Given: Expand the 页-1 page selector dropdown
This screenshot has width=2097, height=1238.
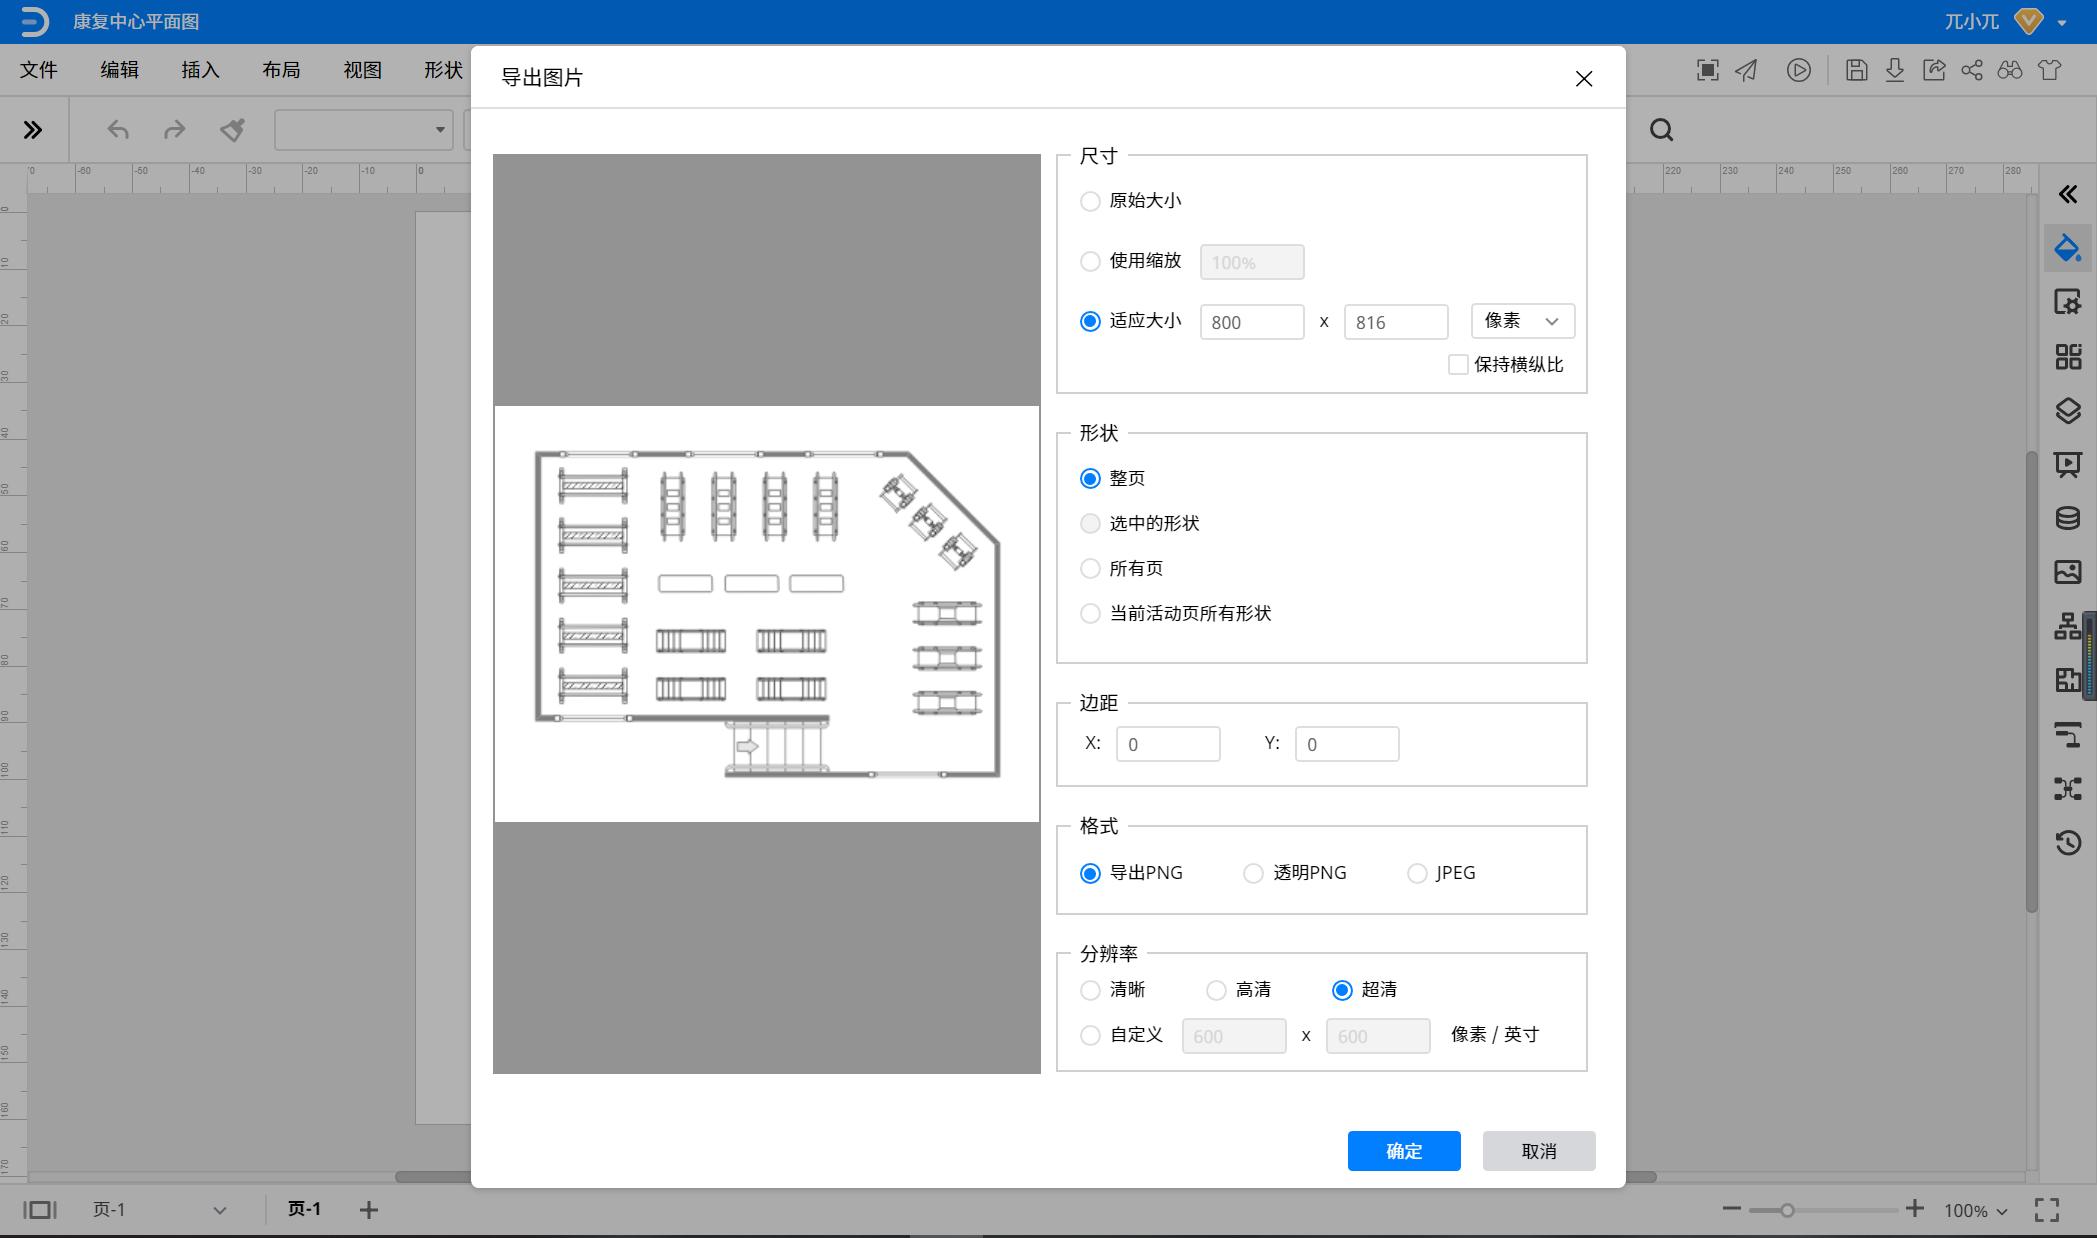Looking at the screenshot, I should 160,1209.
